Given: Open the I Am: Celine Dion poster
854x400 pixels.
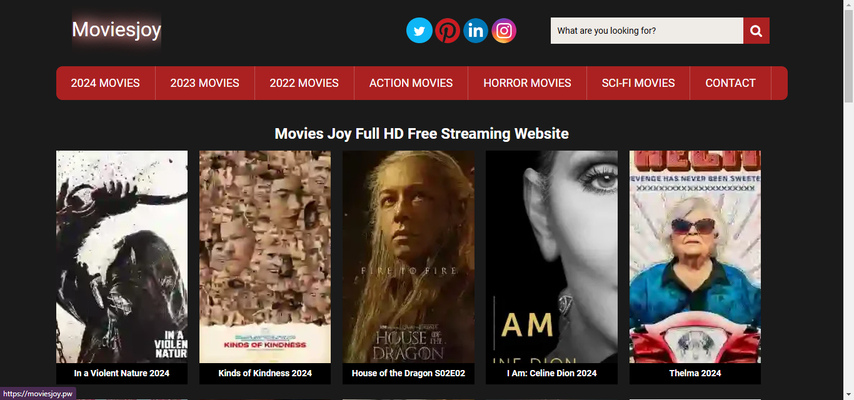Looking at the screenshot, I should click(x=552, y=257).
